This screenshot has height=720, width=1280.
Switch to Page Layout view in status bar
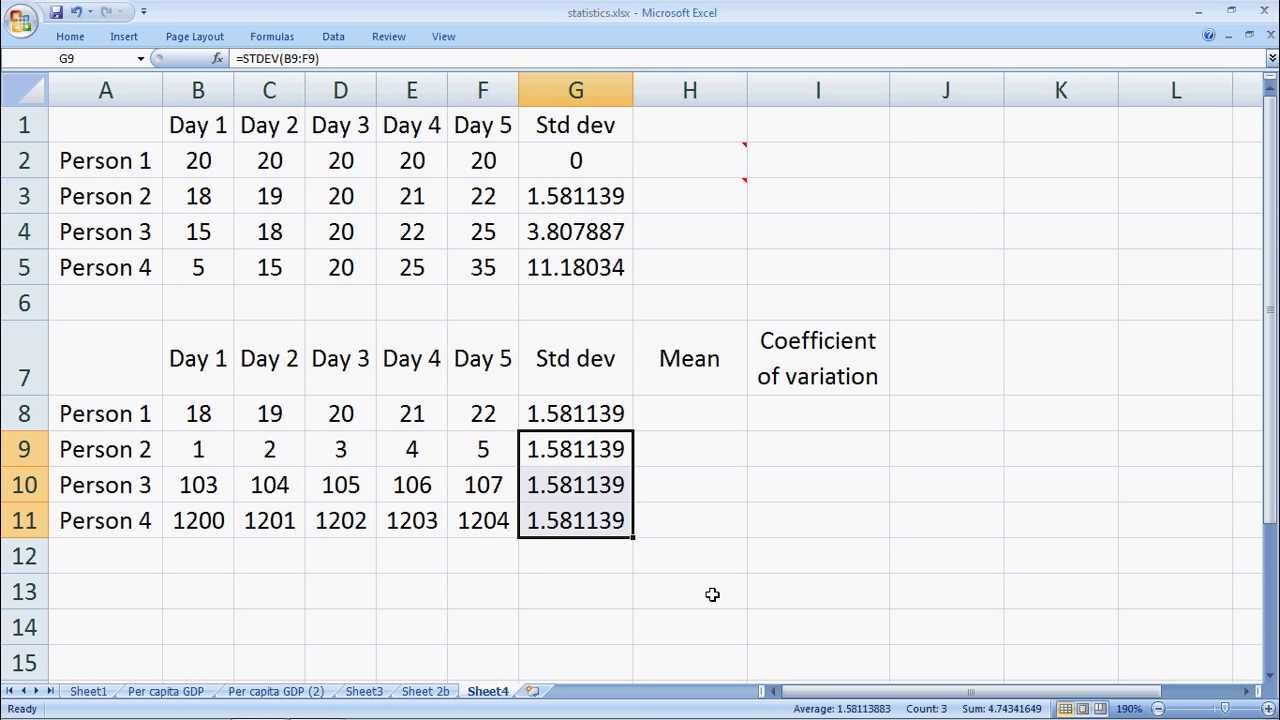(x=1083, y=709)
